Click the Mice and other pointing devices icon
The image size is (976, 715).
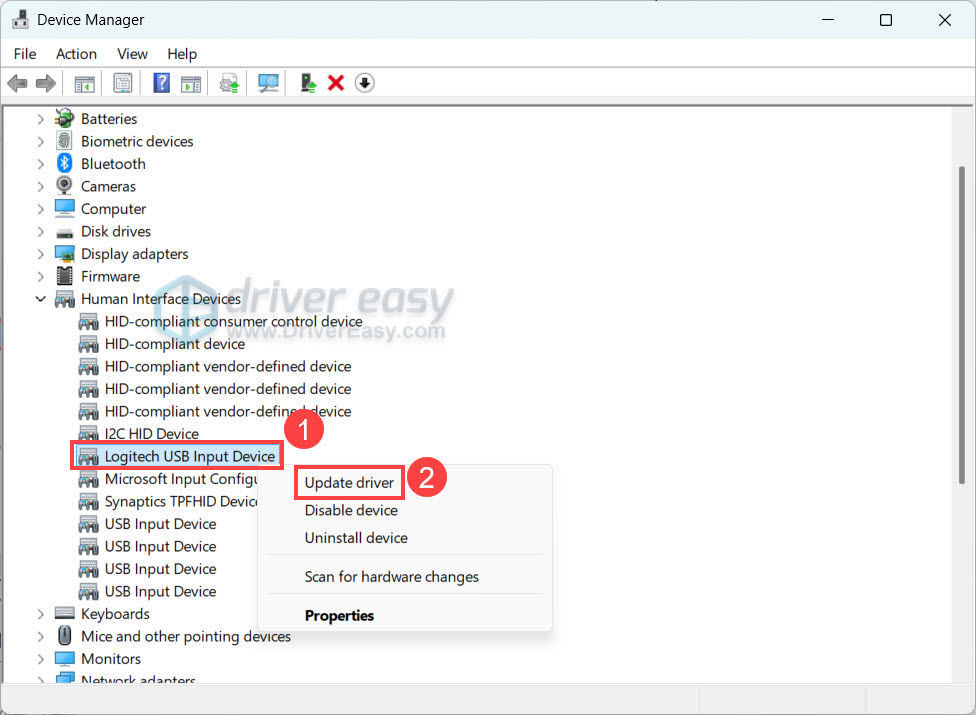click(x=64, y=636)
